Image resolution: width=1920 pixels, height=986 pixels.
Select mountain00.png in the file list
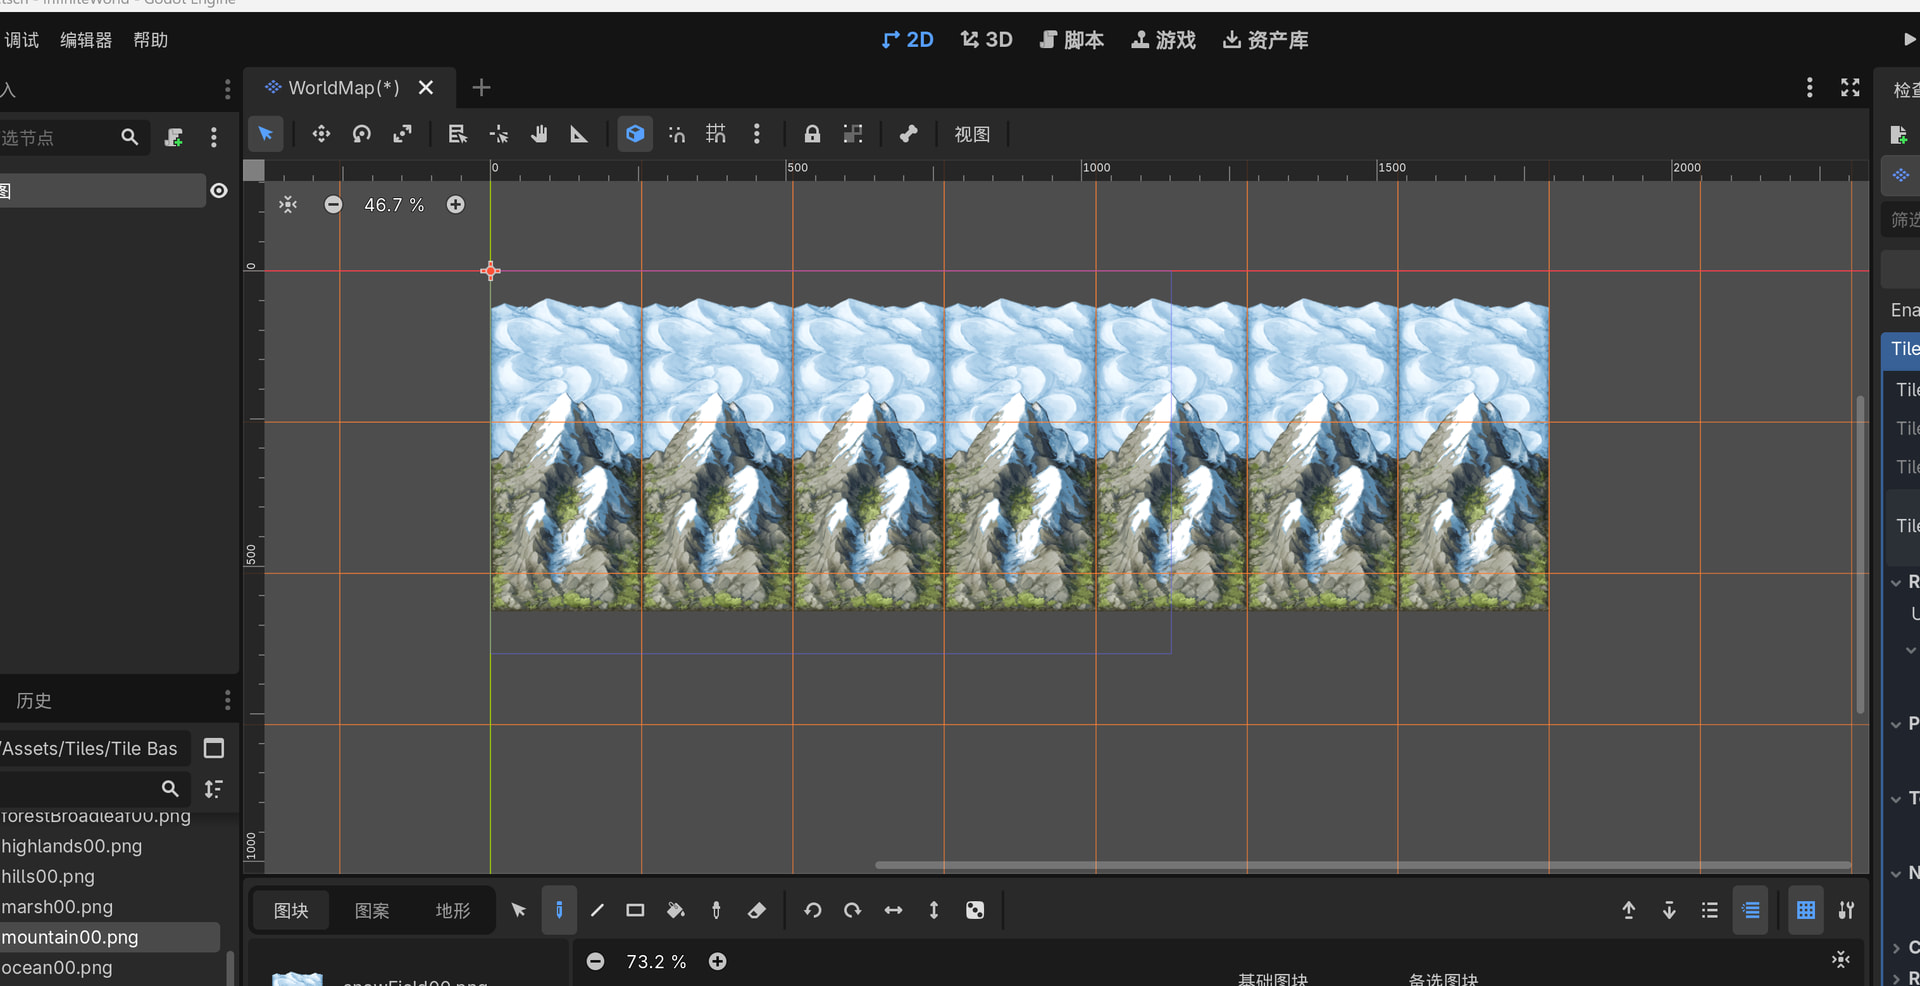70,937
